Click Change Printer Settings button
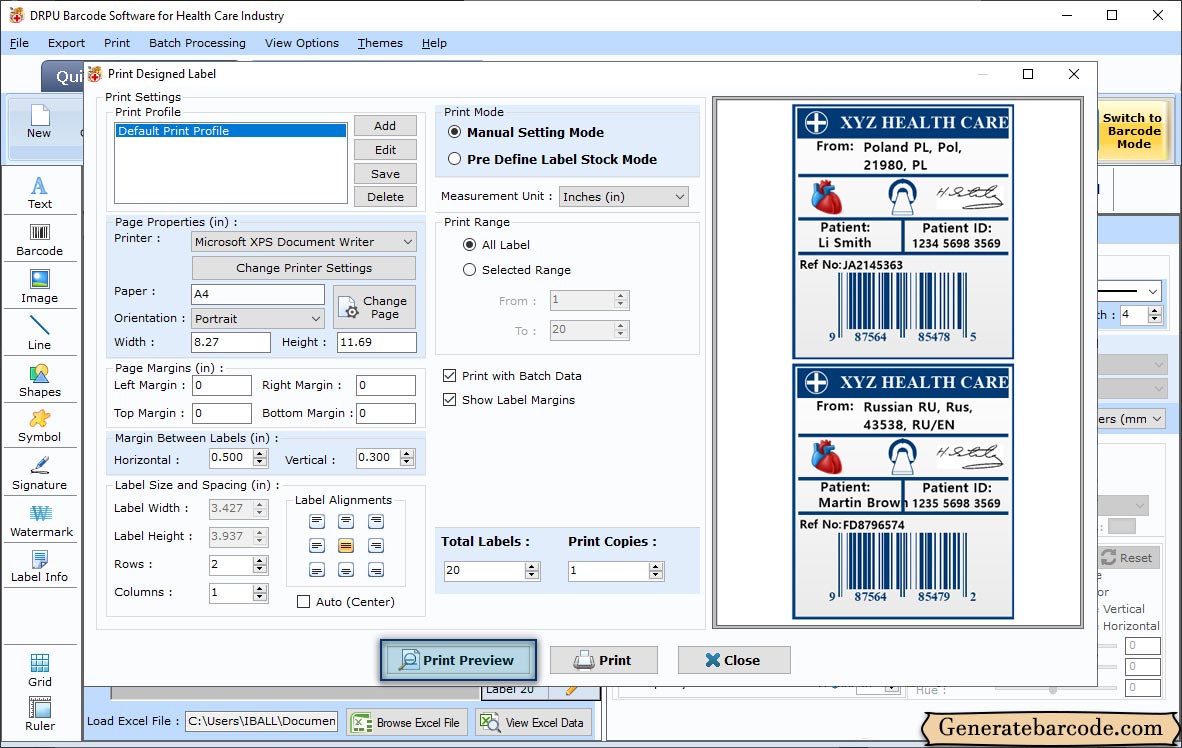This screenshot has width=1182, height=748. (x=304, y=268)
